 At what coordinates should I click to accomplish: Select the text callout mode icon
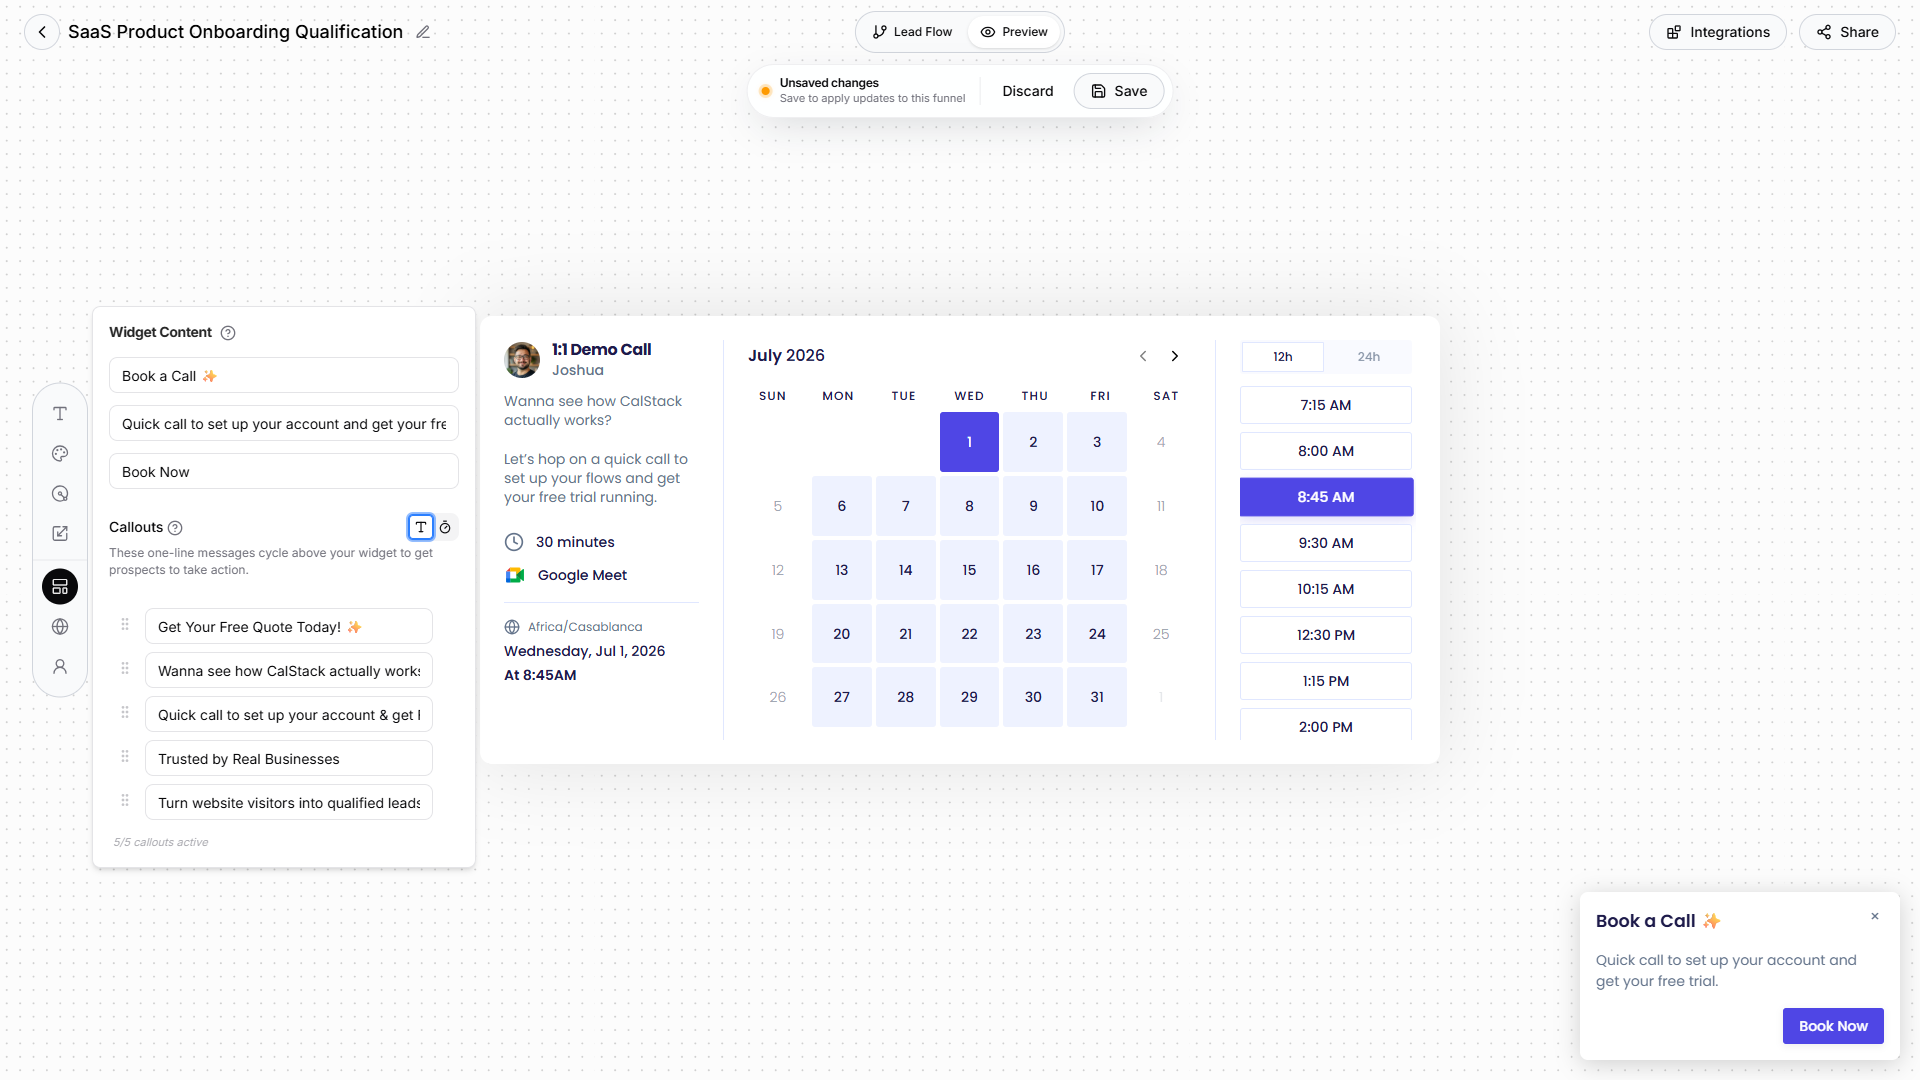(x=421, y=527)
